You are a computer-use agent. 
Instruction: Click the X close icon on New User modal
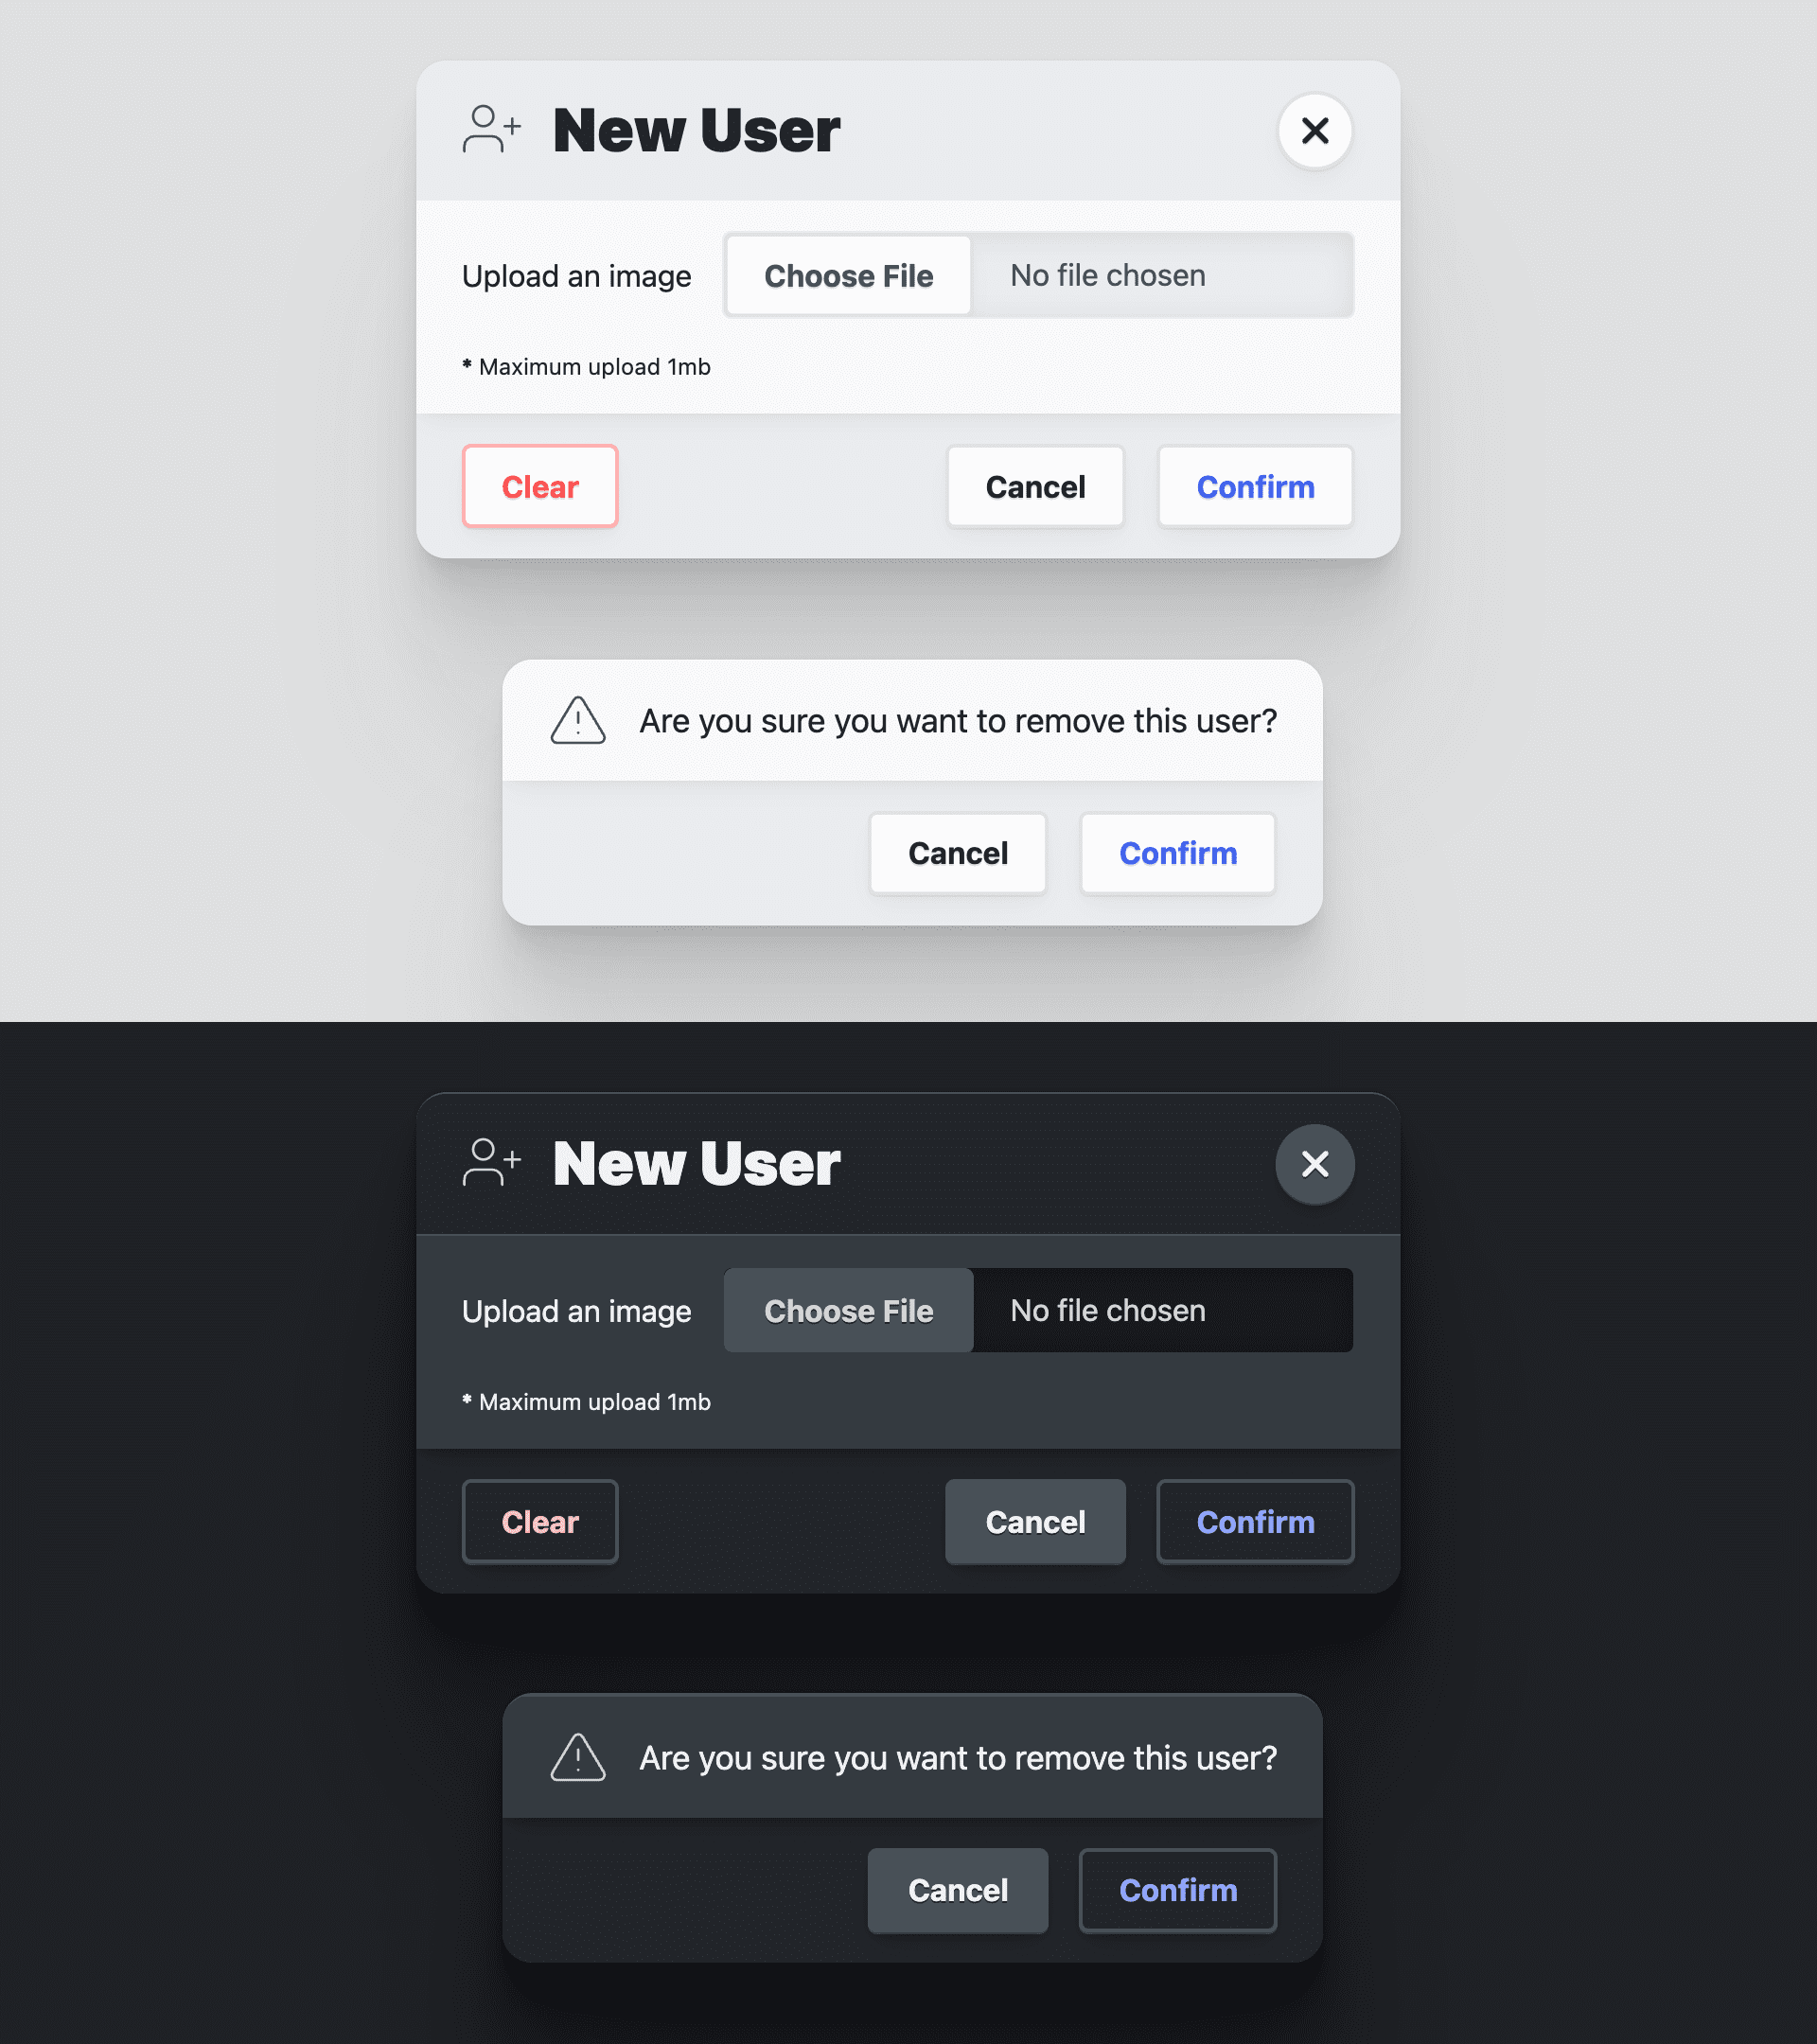coord(1315,130)
